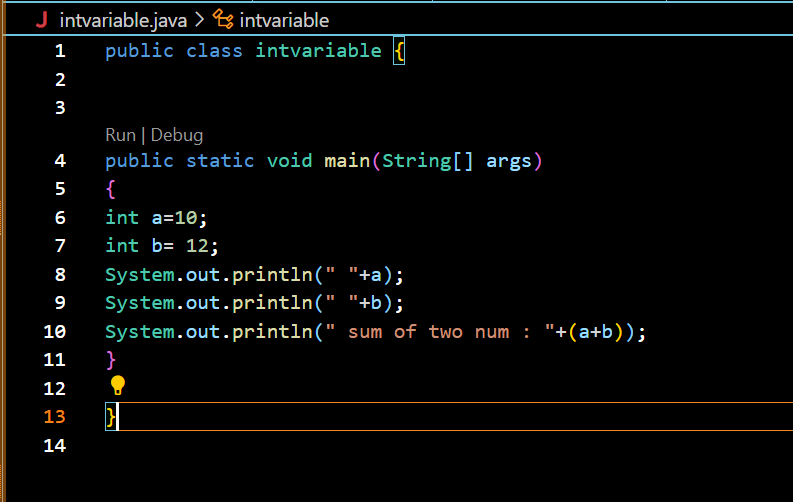Click '+b' on line 9

point(370,303)
